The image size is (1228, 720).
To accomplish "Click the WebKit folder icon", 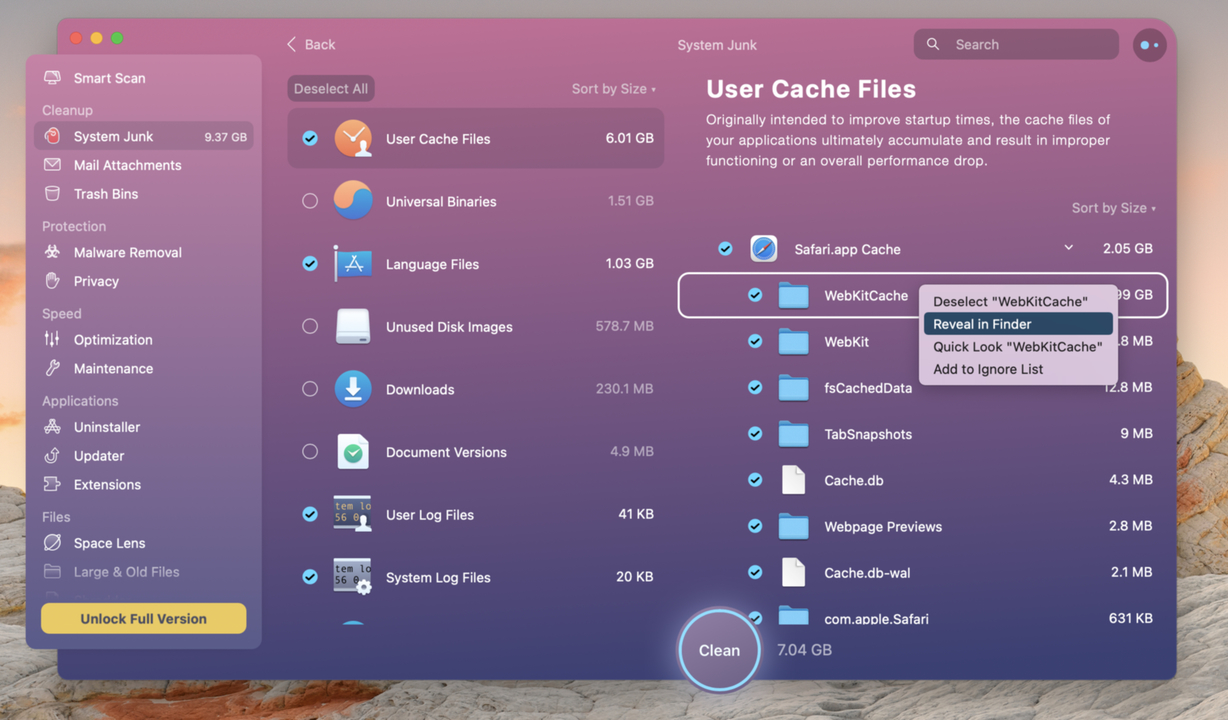I will (x=793, y=341).
